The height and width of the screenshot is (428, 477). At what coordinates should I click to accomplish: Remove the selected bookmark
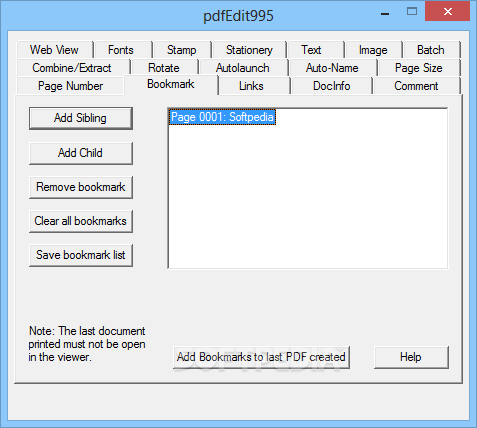81,187
